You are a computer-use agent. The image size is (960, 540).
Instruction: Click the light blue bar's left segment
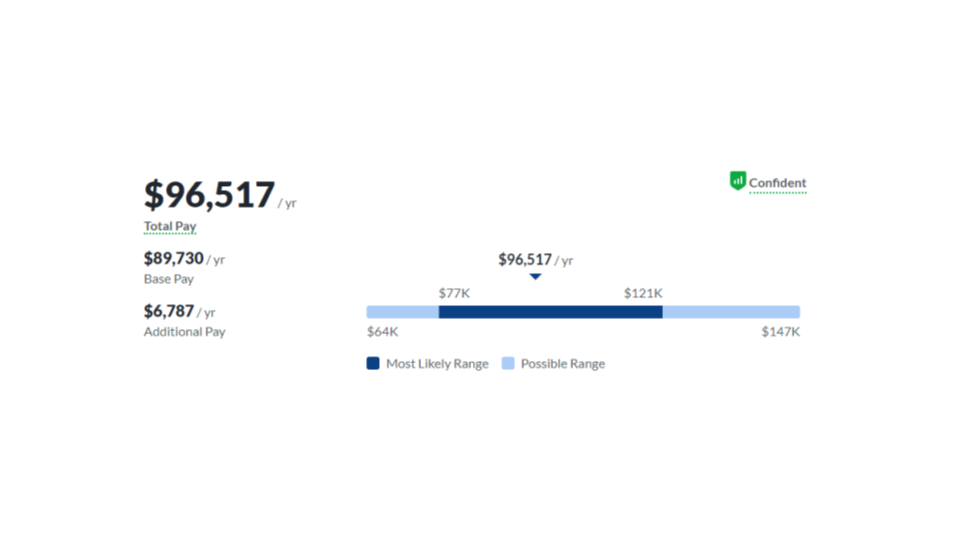pyautogui.click(x=403, y=312)
